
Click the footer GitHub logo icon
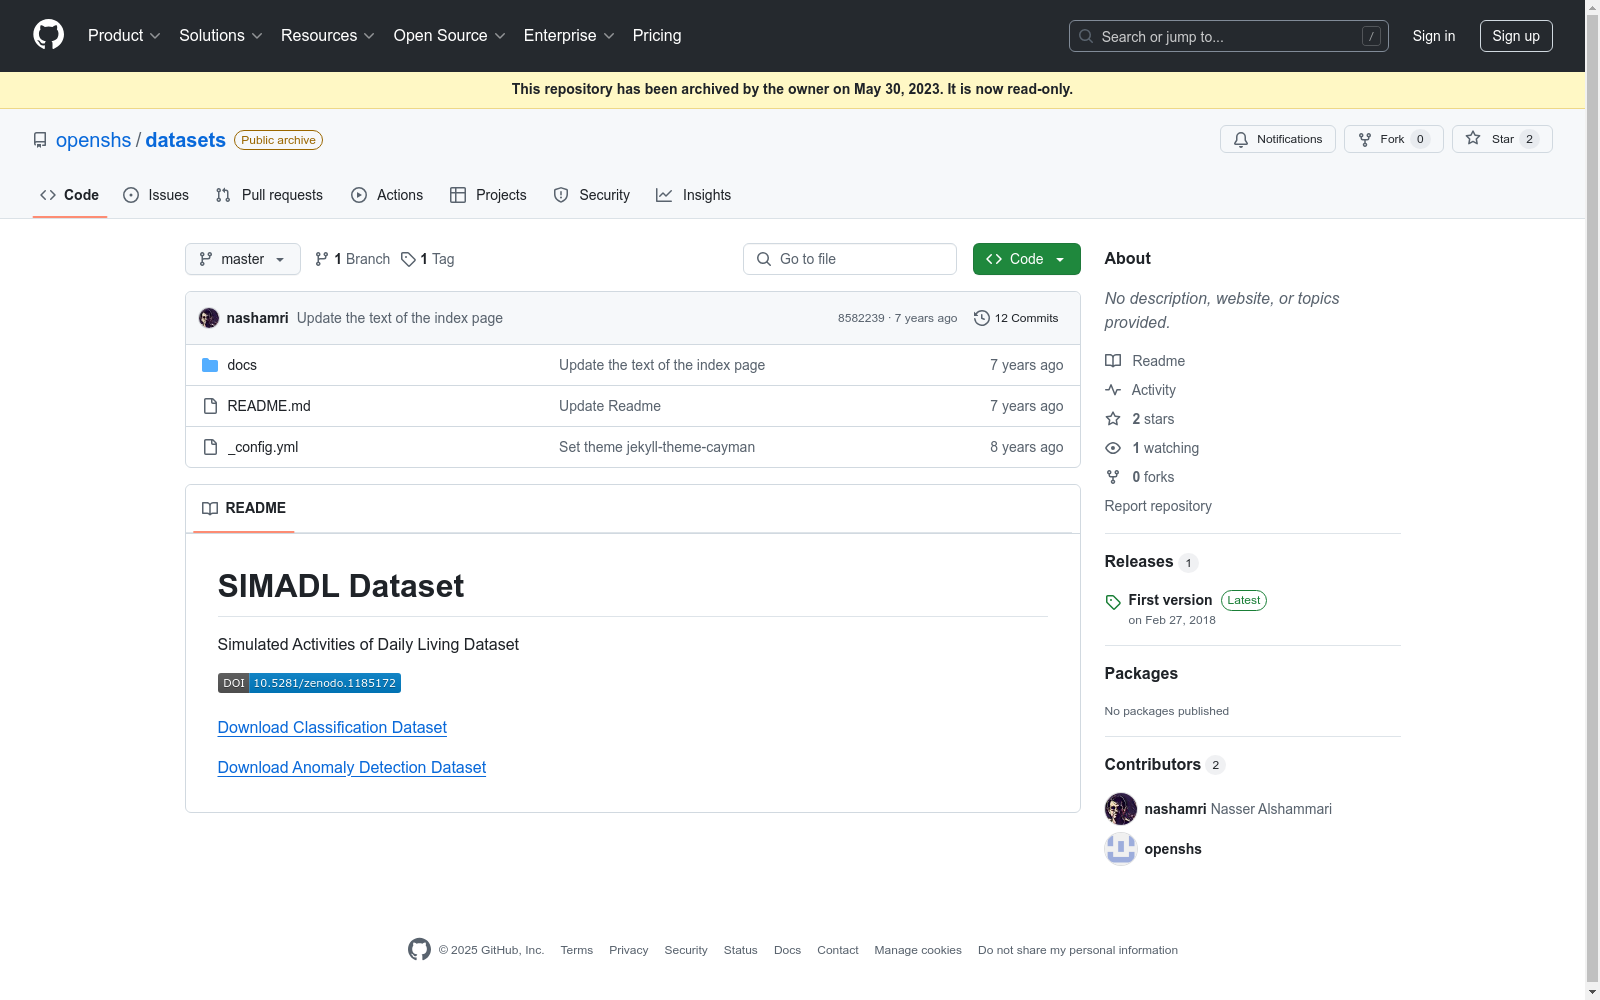[419, 950]
